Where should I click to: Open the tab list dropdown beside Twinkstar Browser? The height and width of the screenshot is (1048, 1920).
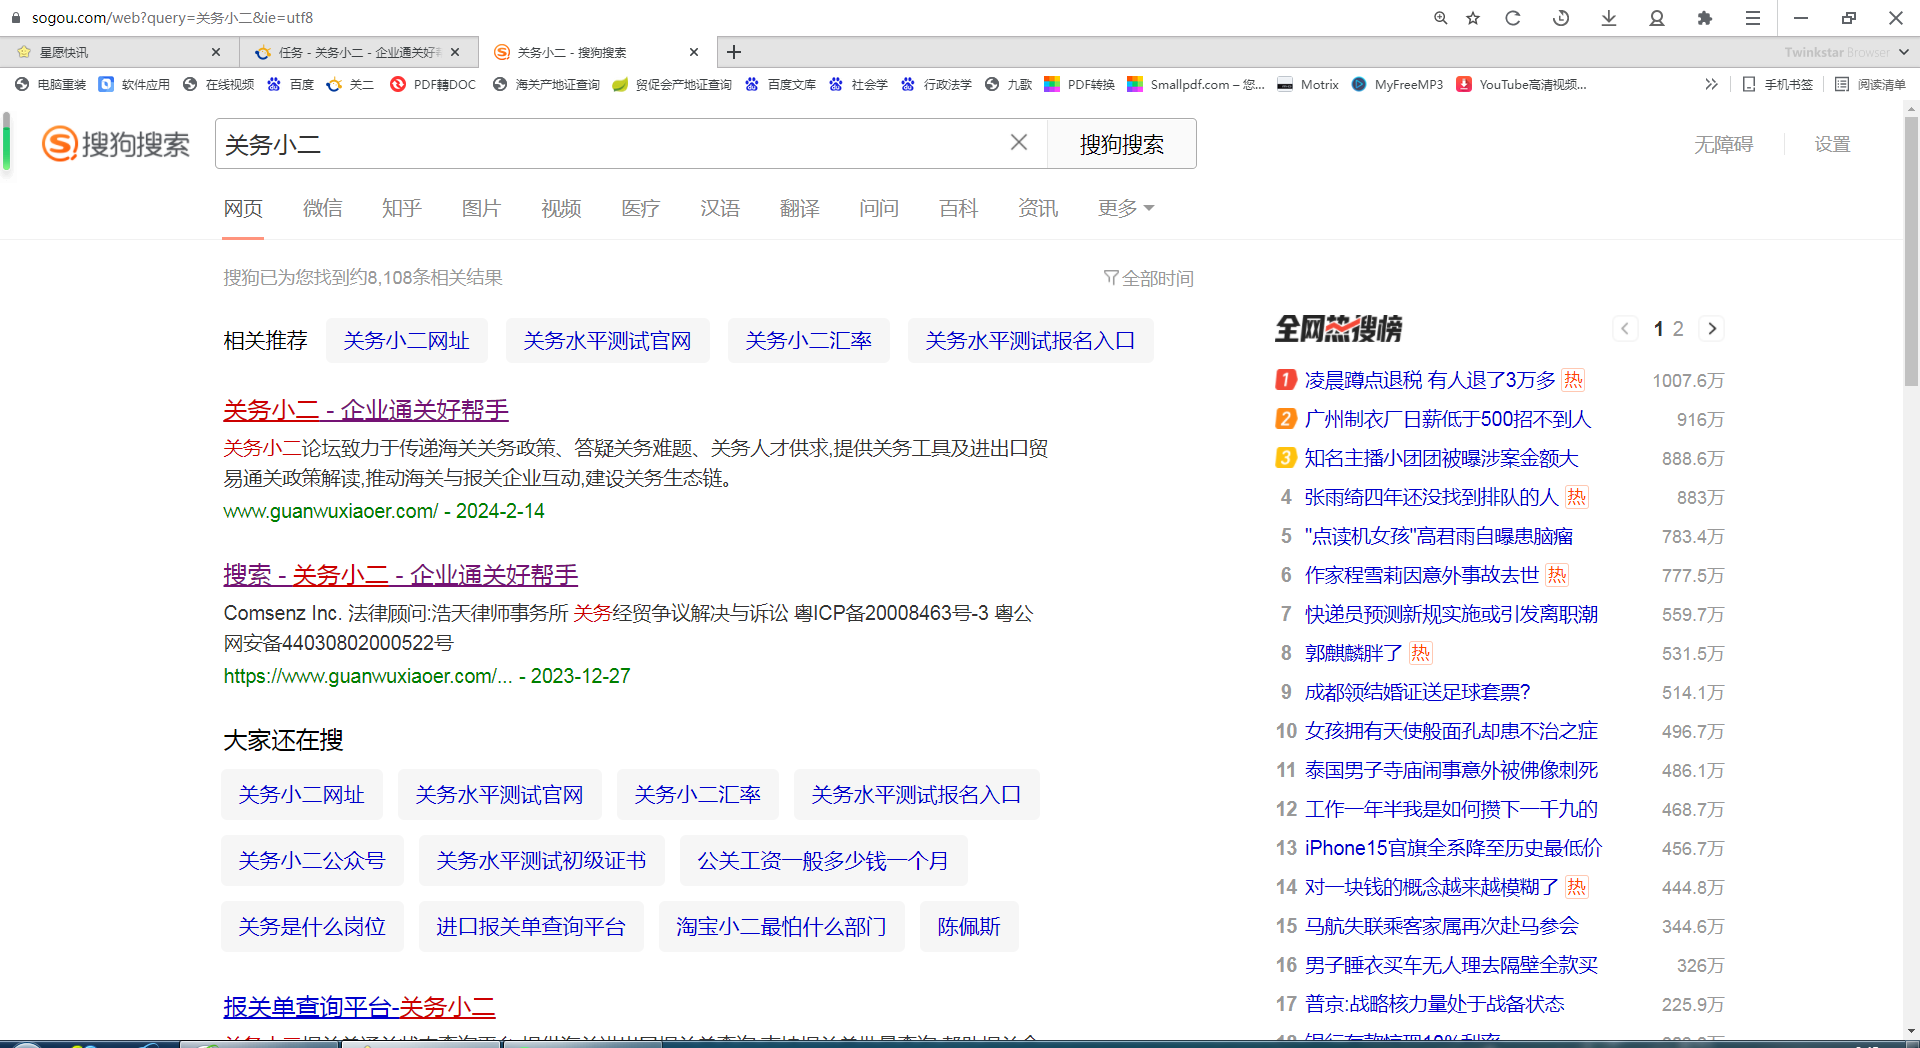pyautogui.click(x=1903, y=52)
